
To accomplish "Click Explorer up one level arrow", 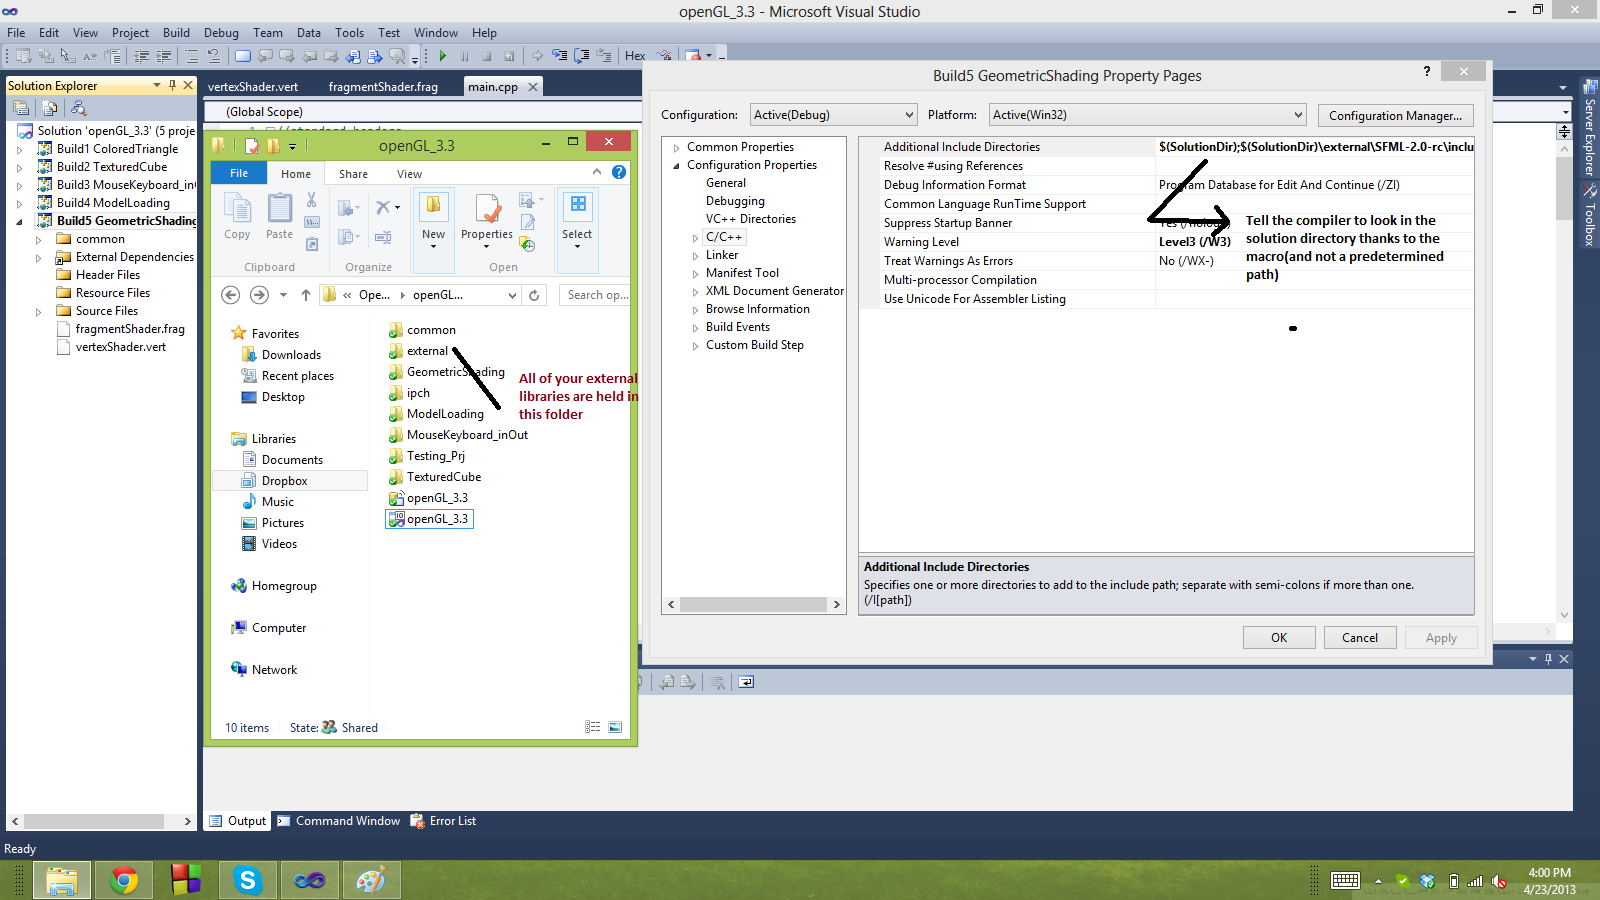I will tap(306, 295).
